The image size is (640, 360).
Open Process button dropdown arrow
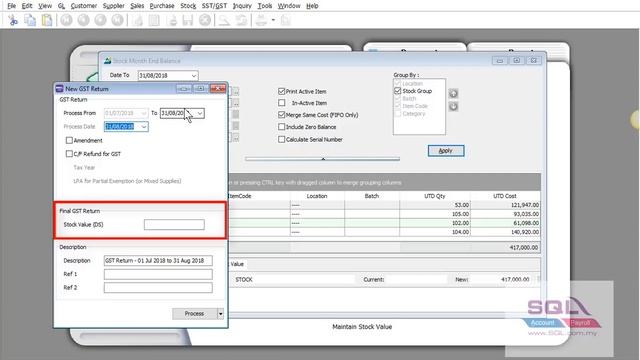pos(220,313)
